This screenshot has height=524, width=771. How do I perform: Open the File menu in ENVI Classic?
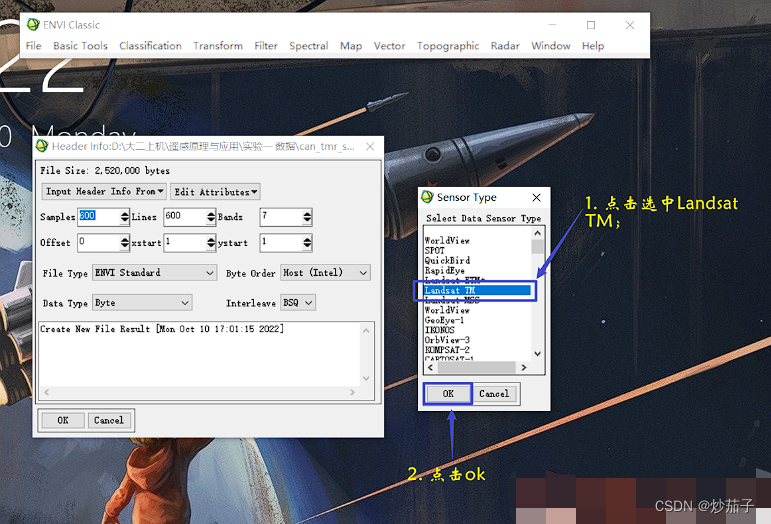click(33, 46)
